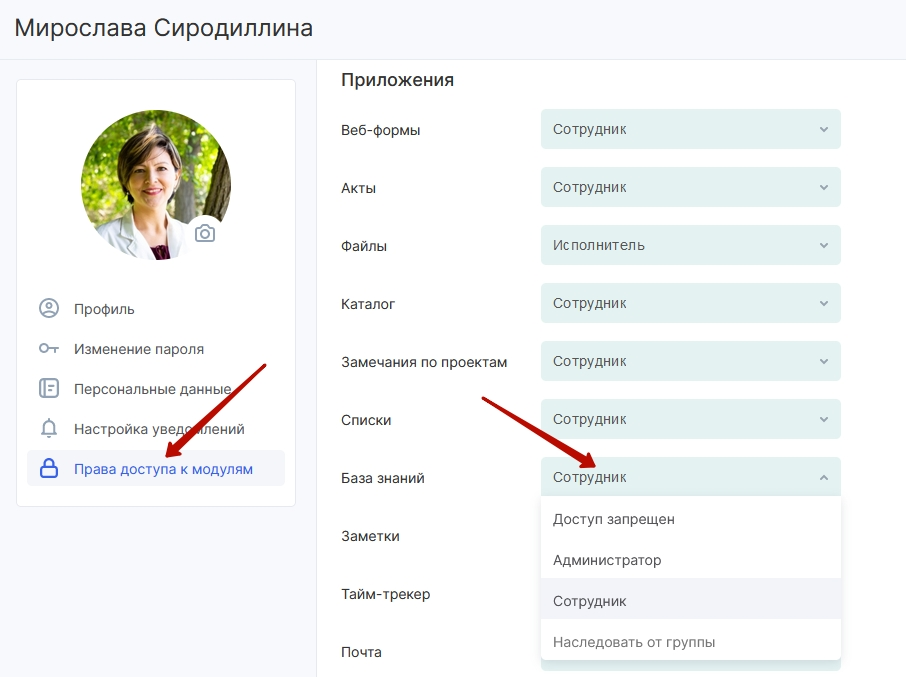Viewport: 906px width, 677px height.
Task: Open Замечания по проектам role dropdown
Action: point(690,361)
